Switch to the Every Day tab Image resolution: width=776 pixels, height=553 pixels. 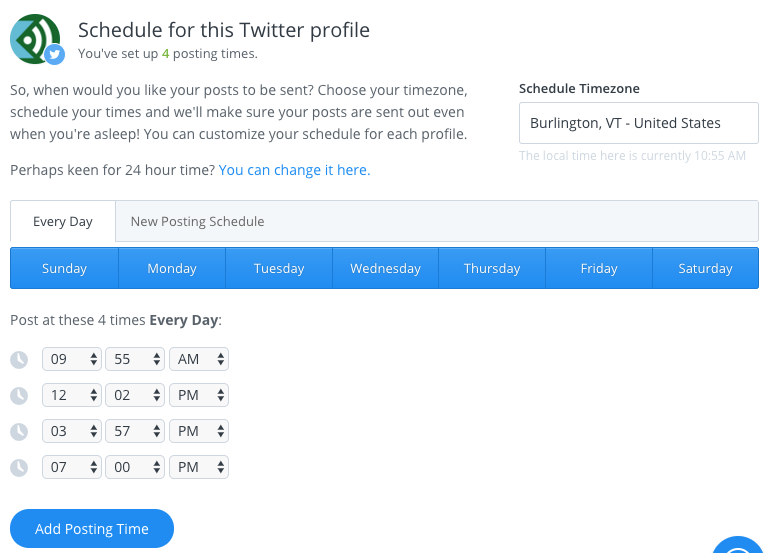tap(63, 221)
